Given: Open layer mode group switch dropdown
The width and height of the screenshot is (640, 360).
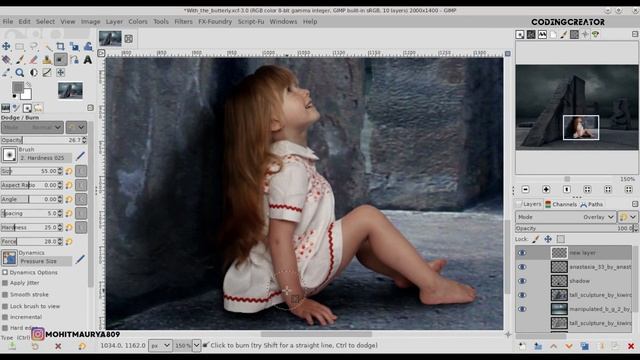Looking at the screenshot, I should click(x=628, y=217).
